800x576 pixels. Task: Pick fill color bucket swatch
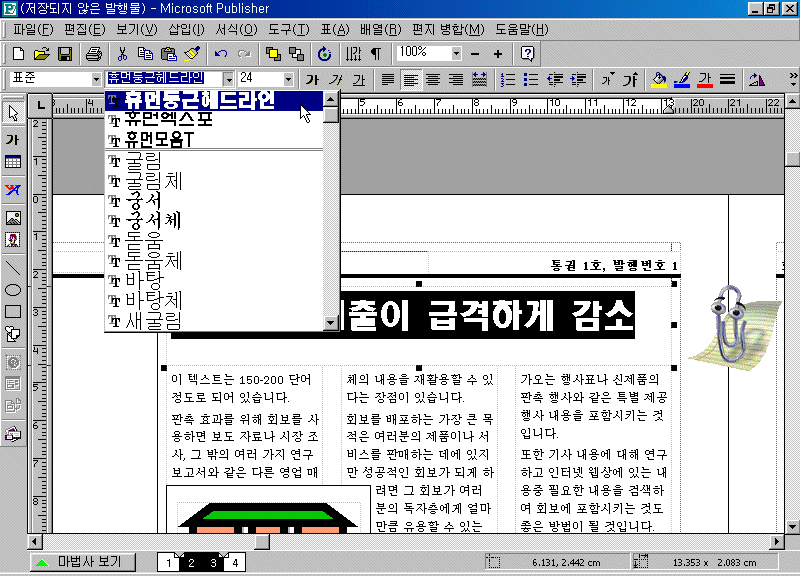pyautogui.click(x=659, y=80)
